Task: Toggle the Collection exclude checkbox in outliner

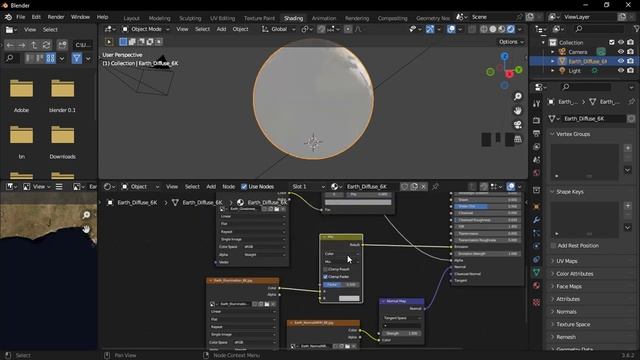Action: click(611, 42)
